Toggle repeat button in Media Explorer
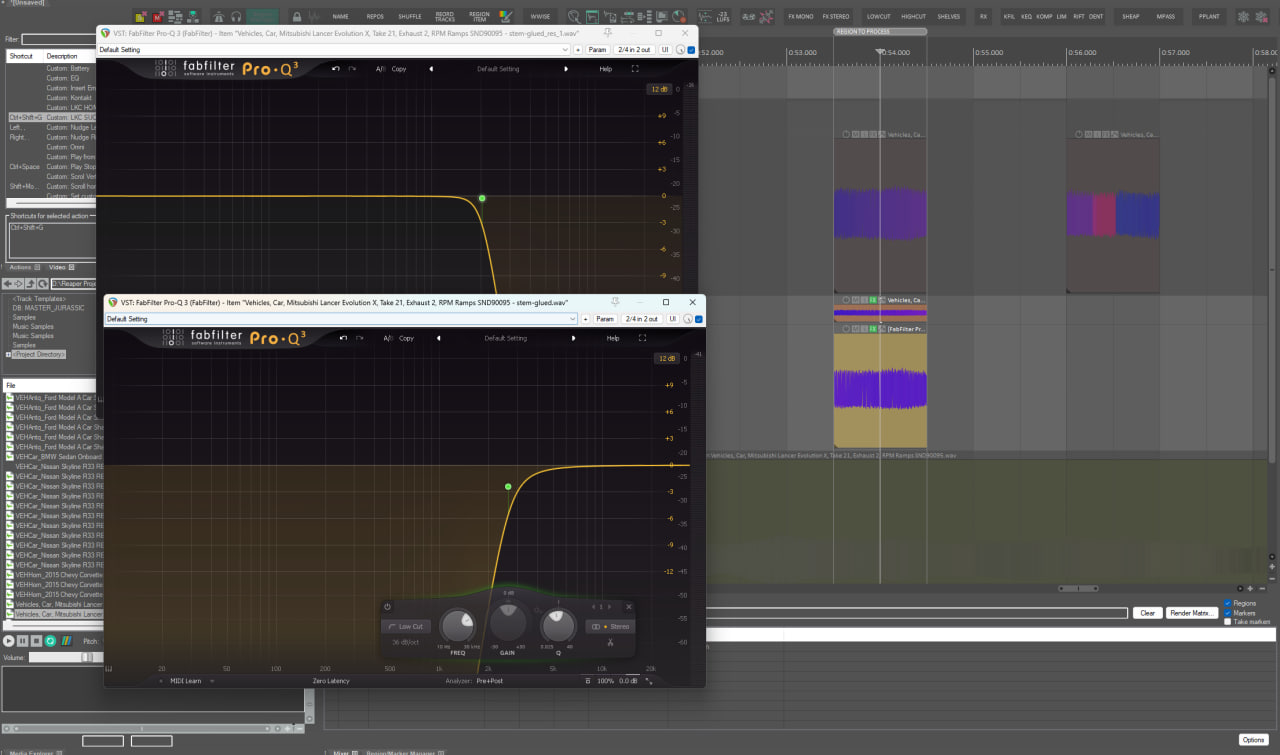Screen dimensions: 1280x755 point(50,640)
